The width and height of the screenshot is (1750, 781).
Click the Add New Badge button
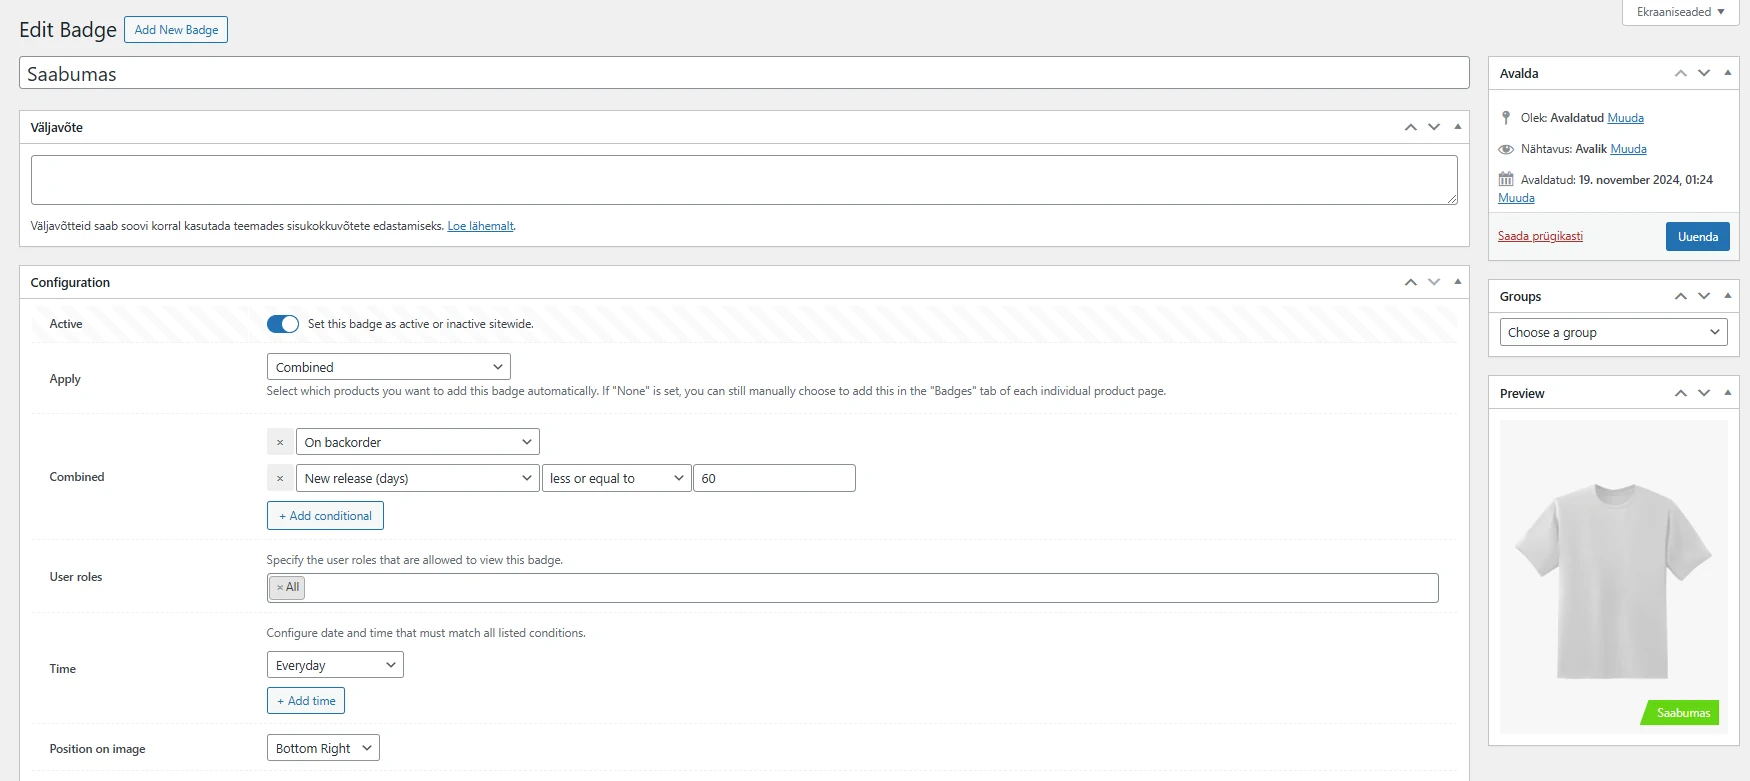click(x=176, y=30)
